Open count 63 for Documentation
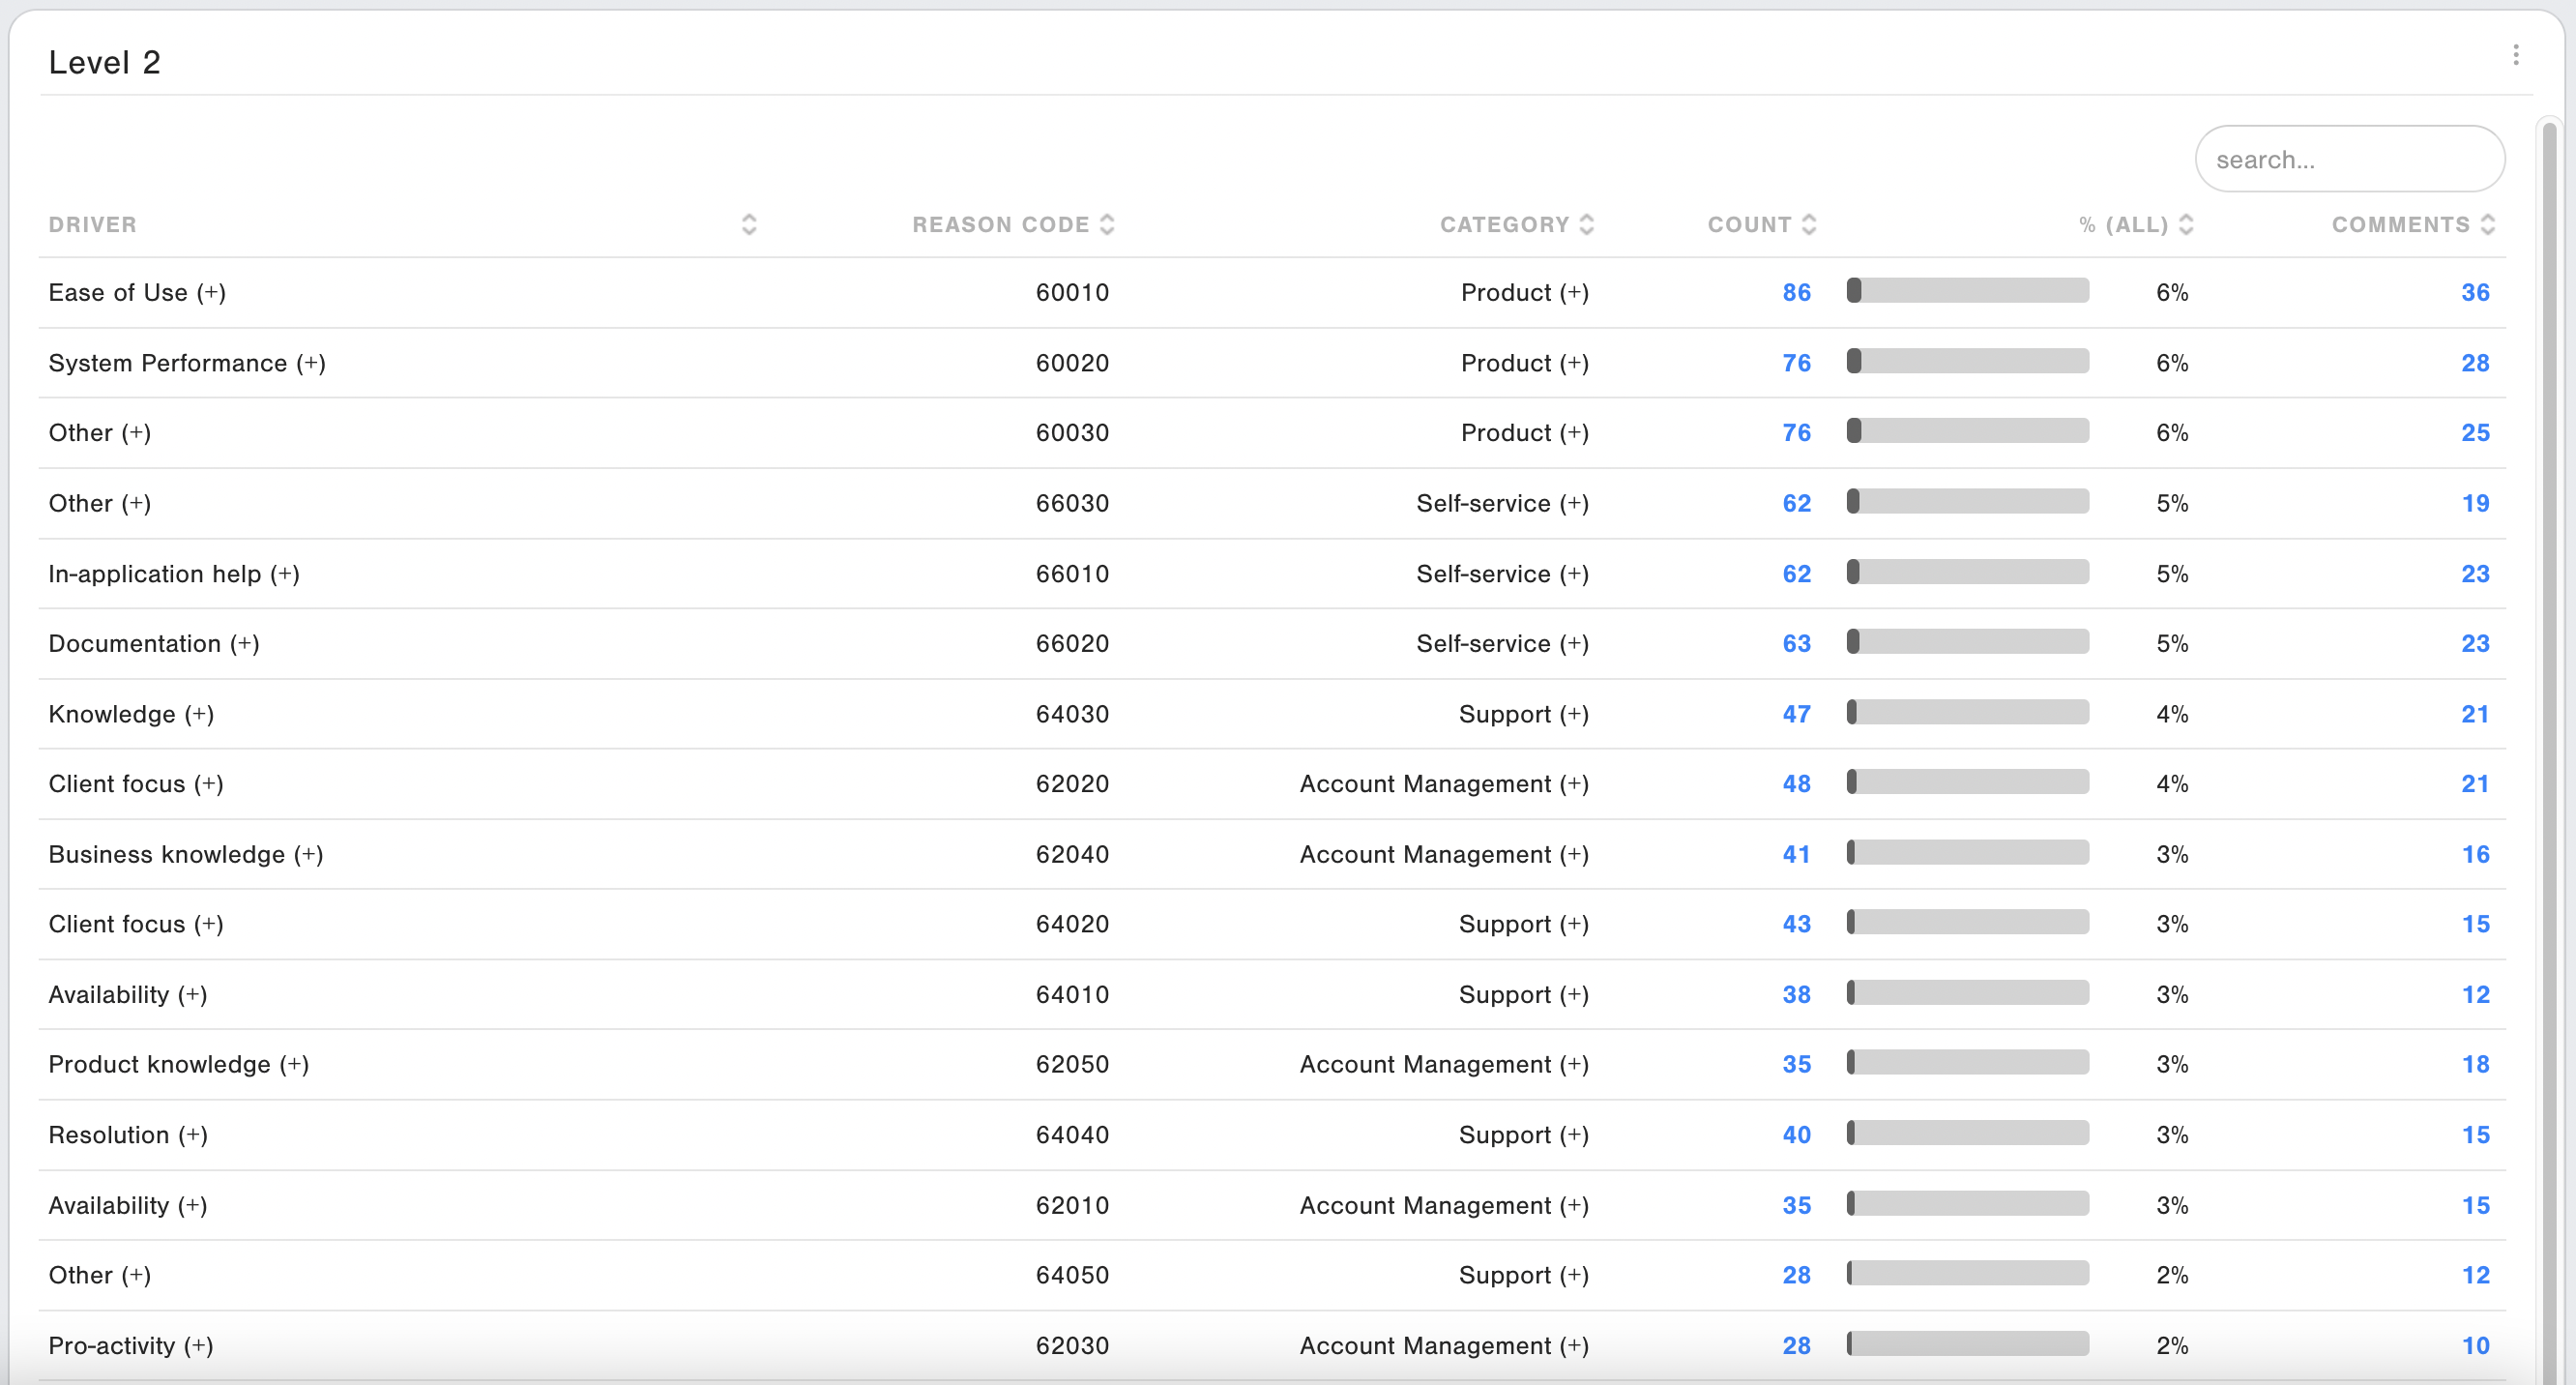Screen dimensions: 2576x1385 1796,643
